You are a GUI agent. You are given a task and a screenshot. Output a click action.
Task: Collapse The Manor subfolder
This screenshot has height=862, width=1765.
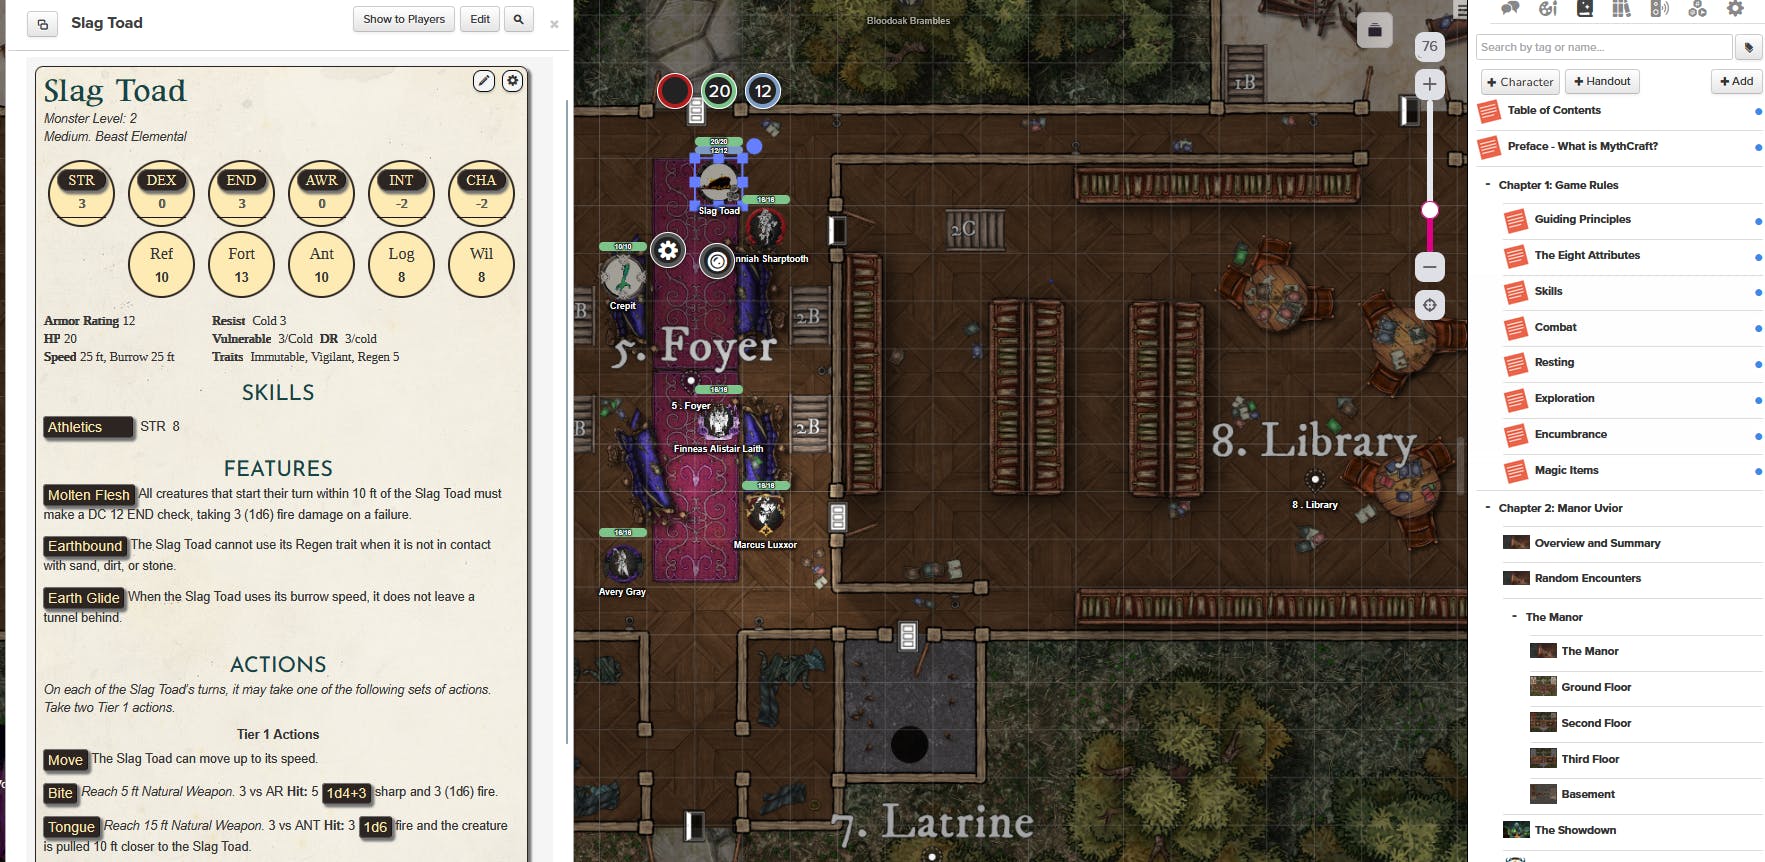[1515, 617]
